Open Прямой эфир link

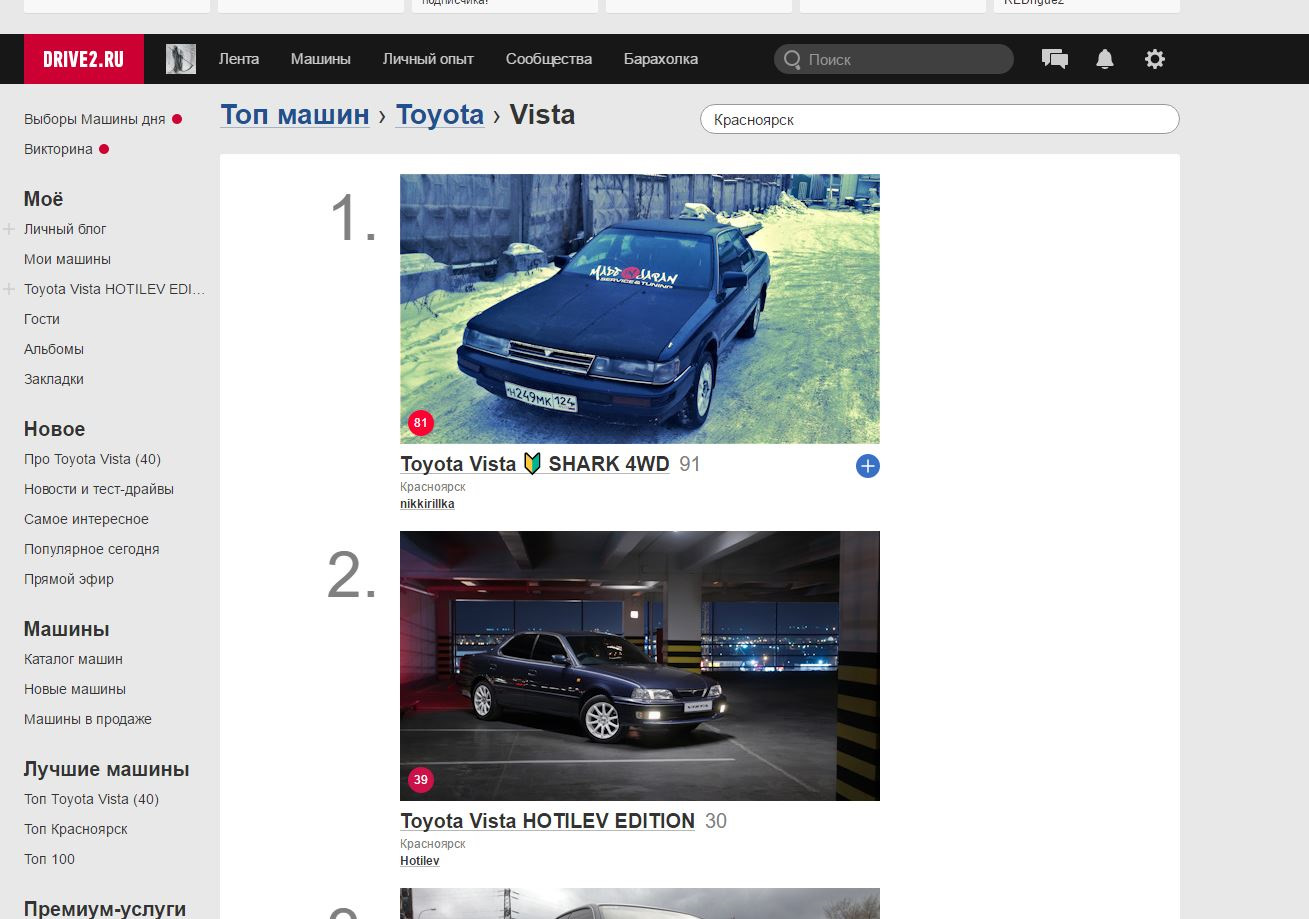(69, 579)
